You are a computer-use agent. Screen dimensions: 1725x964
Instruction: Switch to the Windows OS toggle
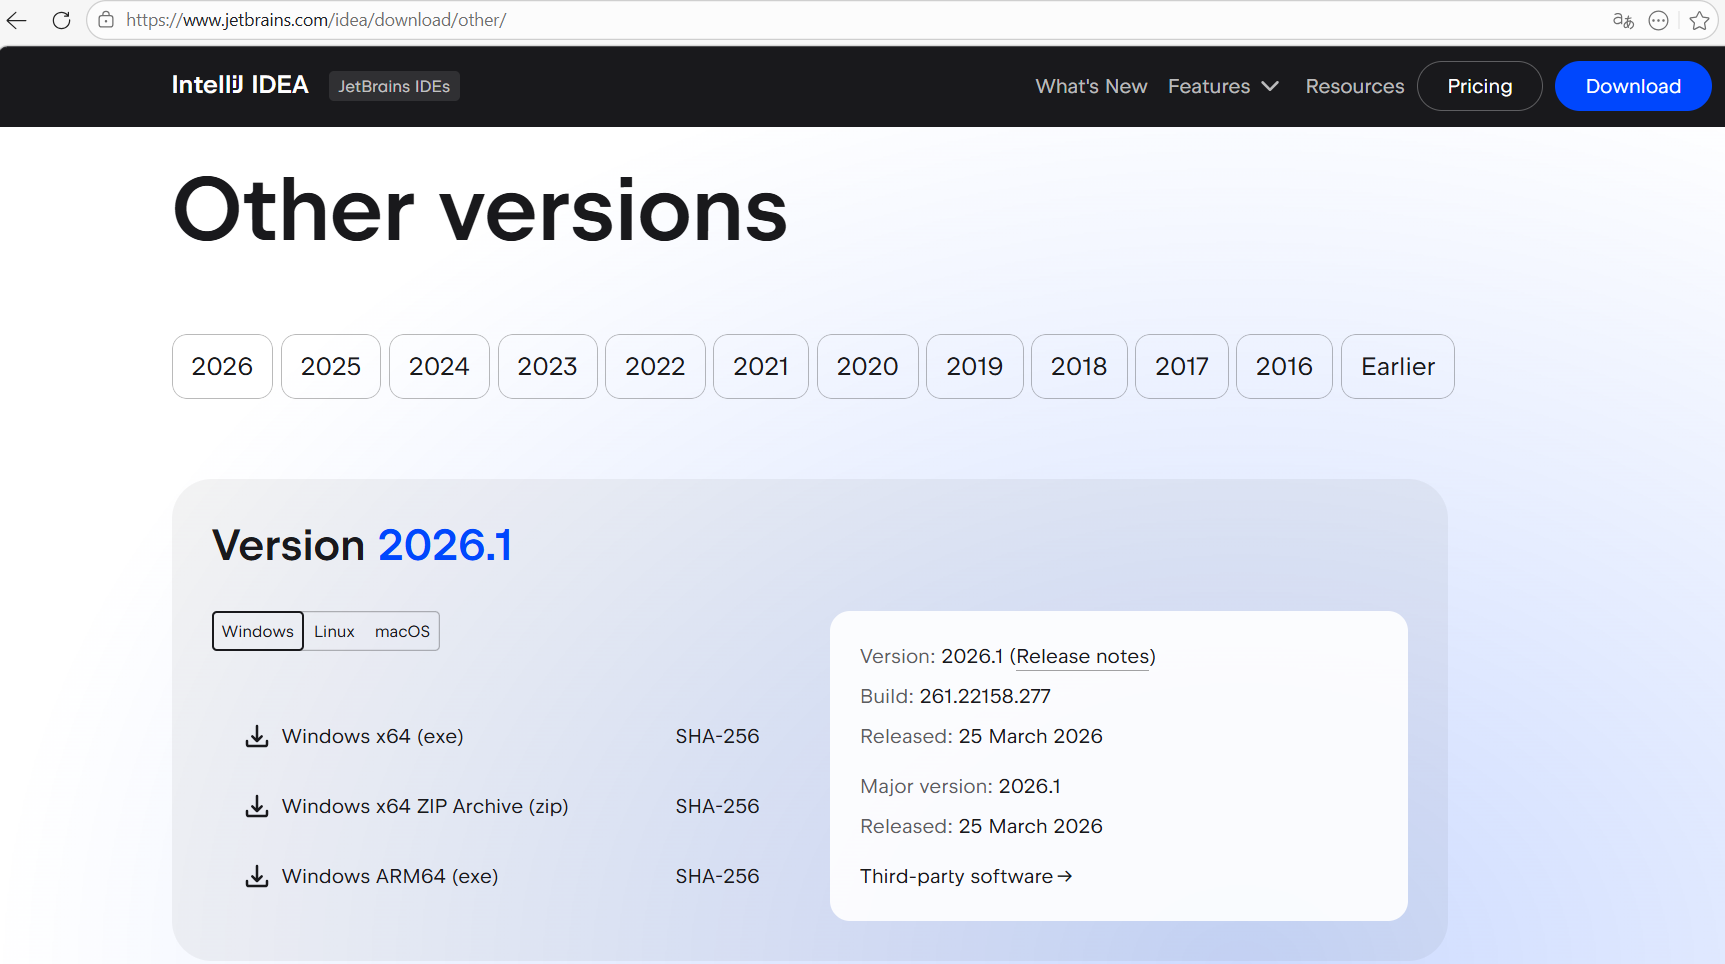tap(258, 631)
